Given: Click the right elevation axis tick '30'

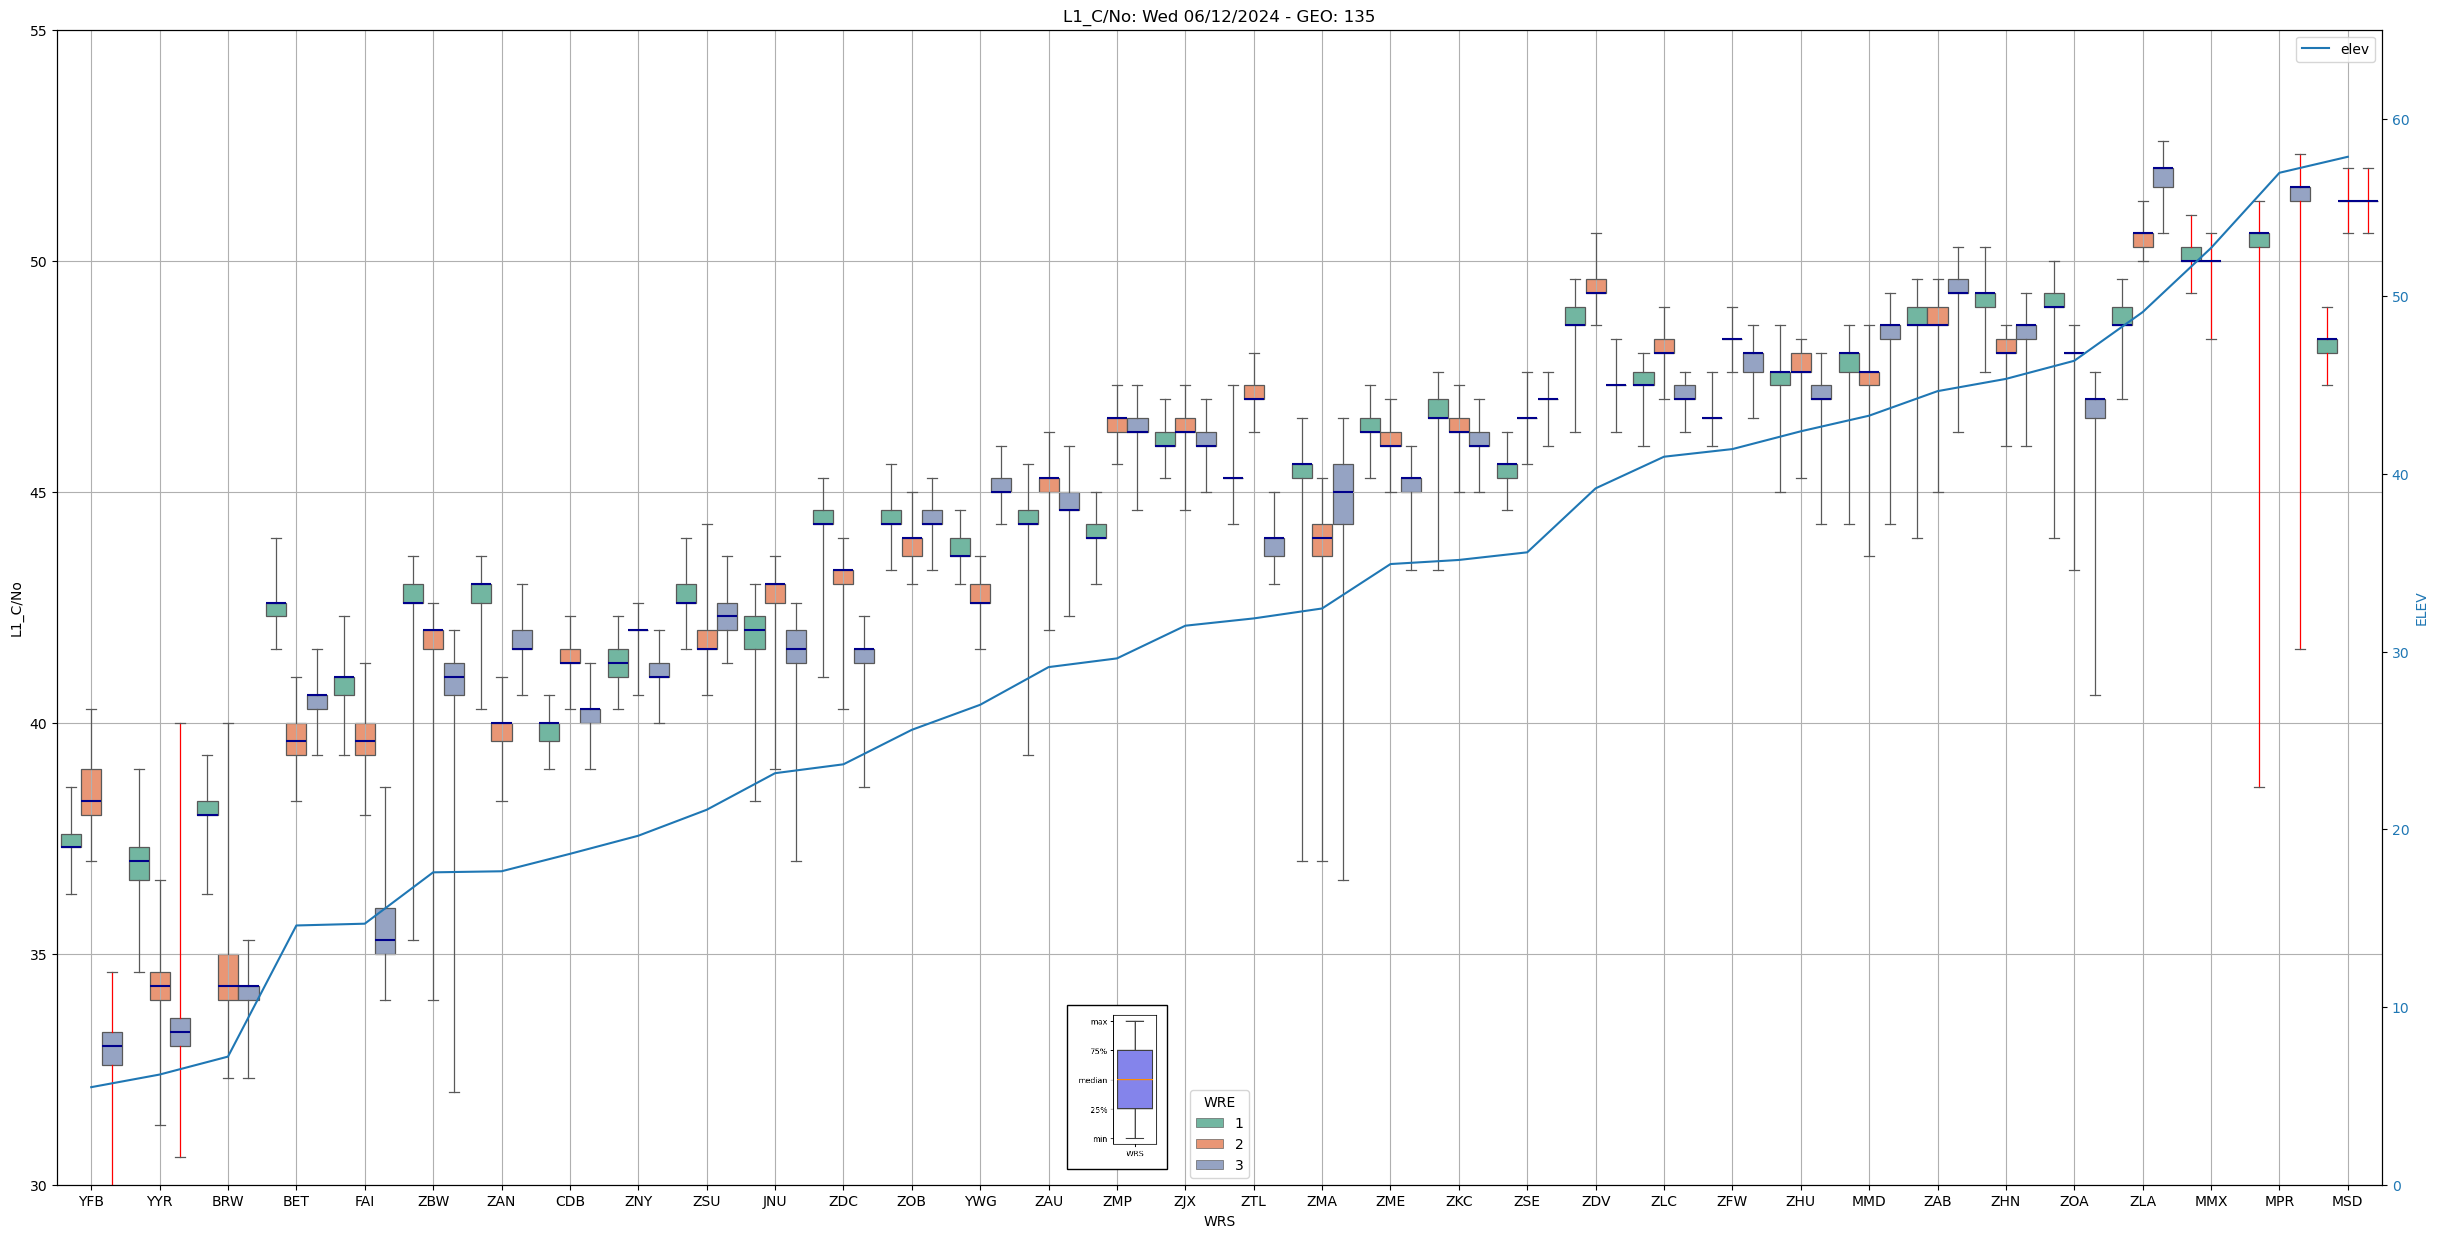Looking at the screenshot, I should coord(2400,653).
